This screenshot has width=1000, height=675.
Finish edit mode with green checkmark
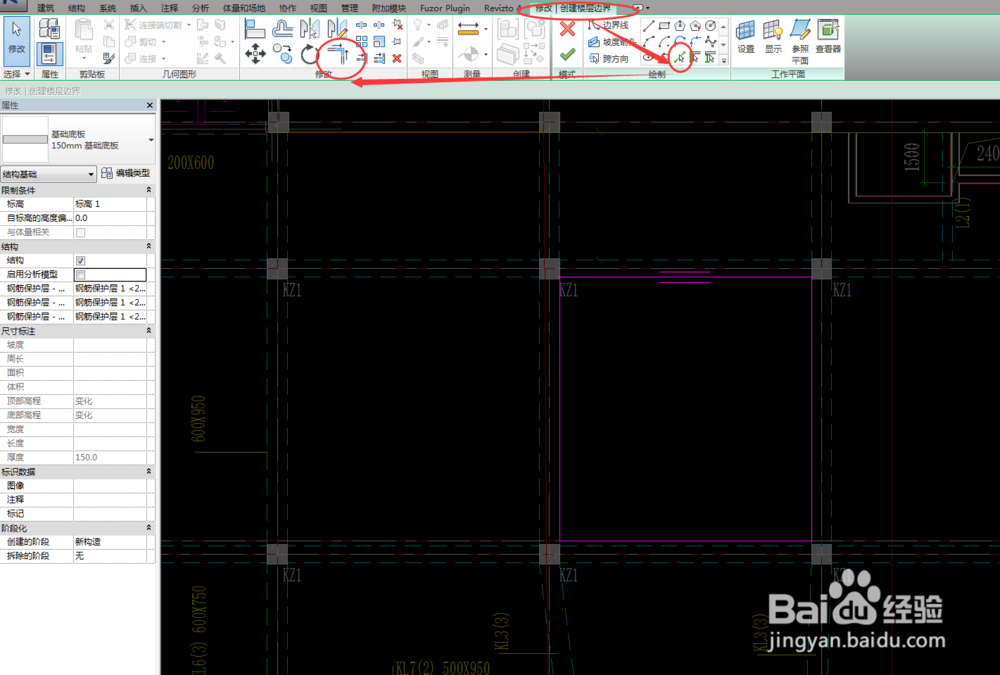pos(568,54)
